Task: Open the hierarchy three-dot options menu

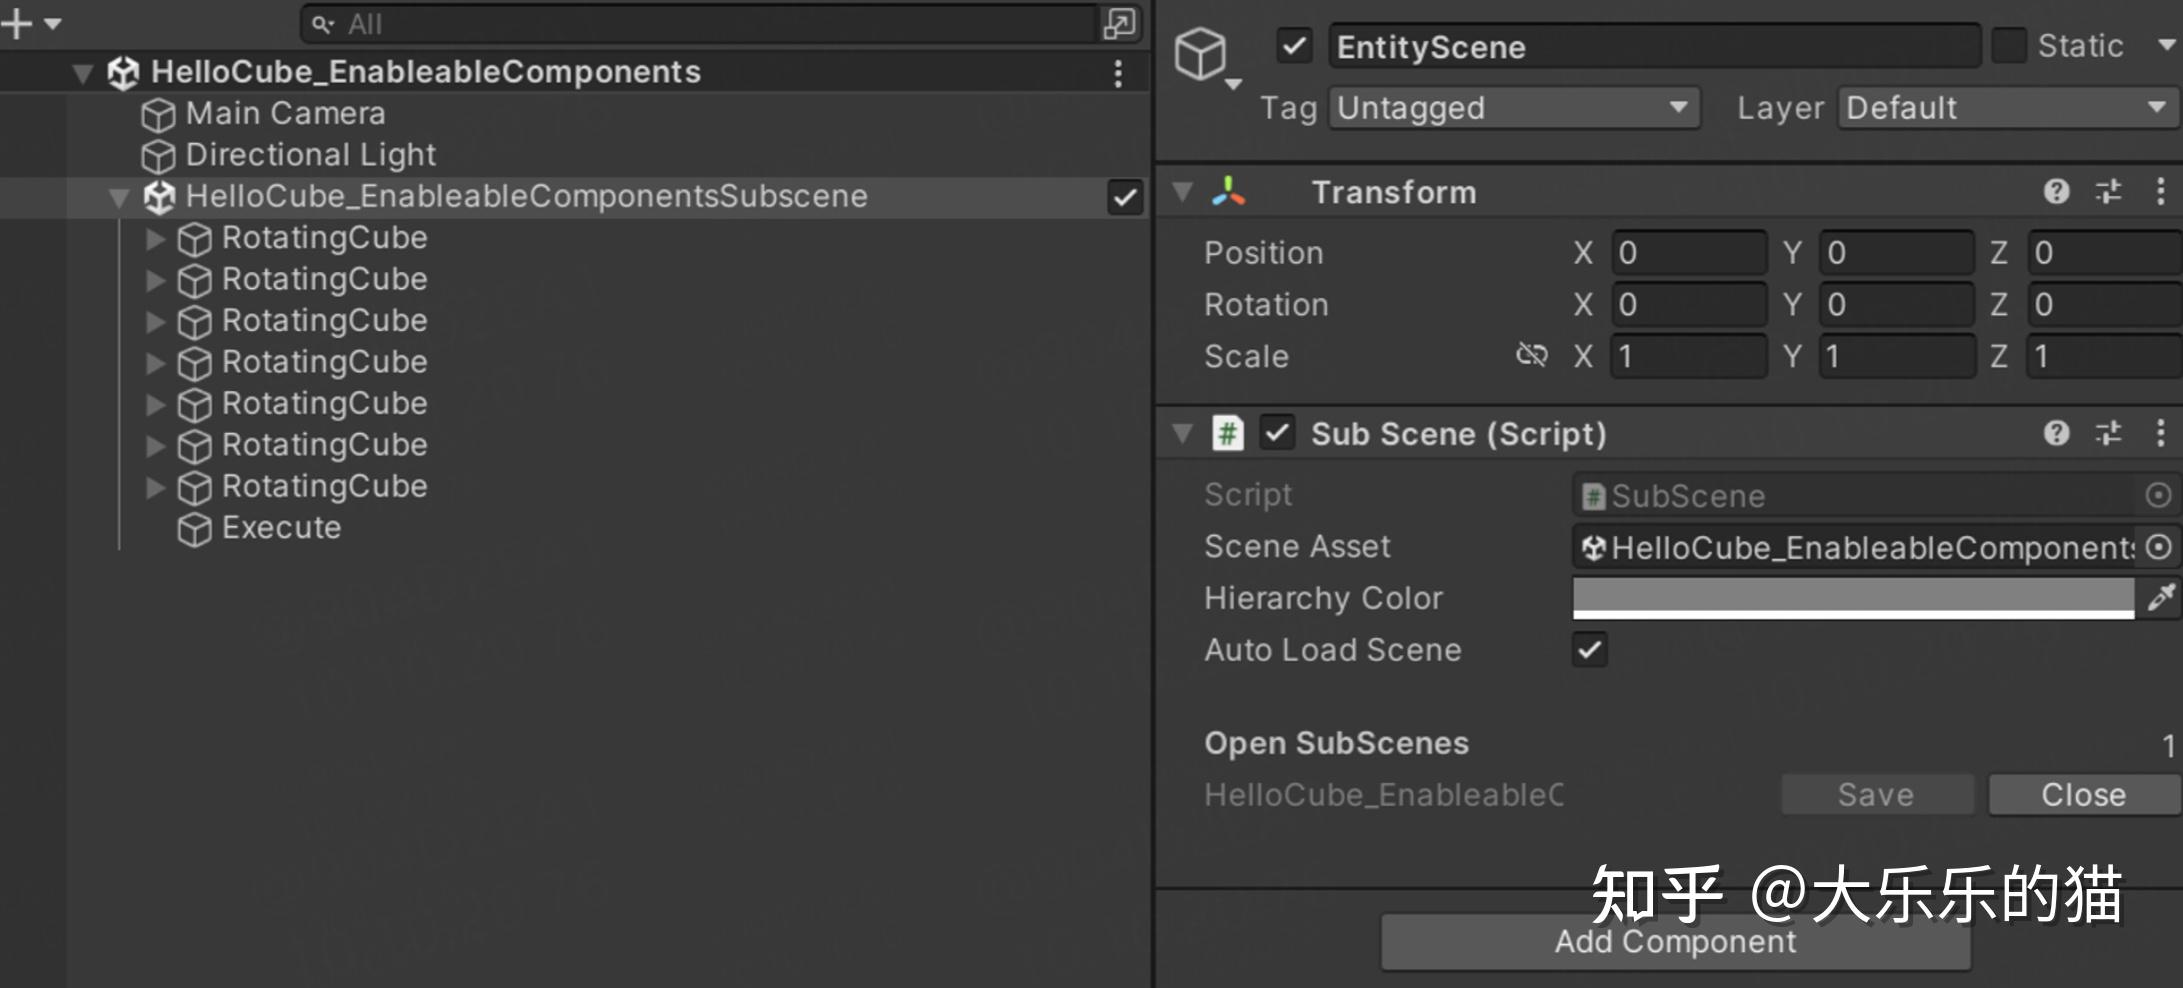Action: [1117, 71]
